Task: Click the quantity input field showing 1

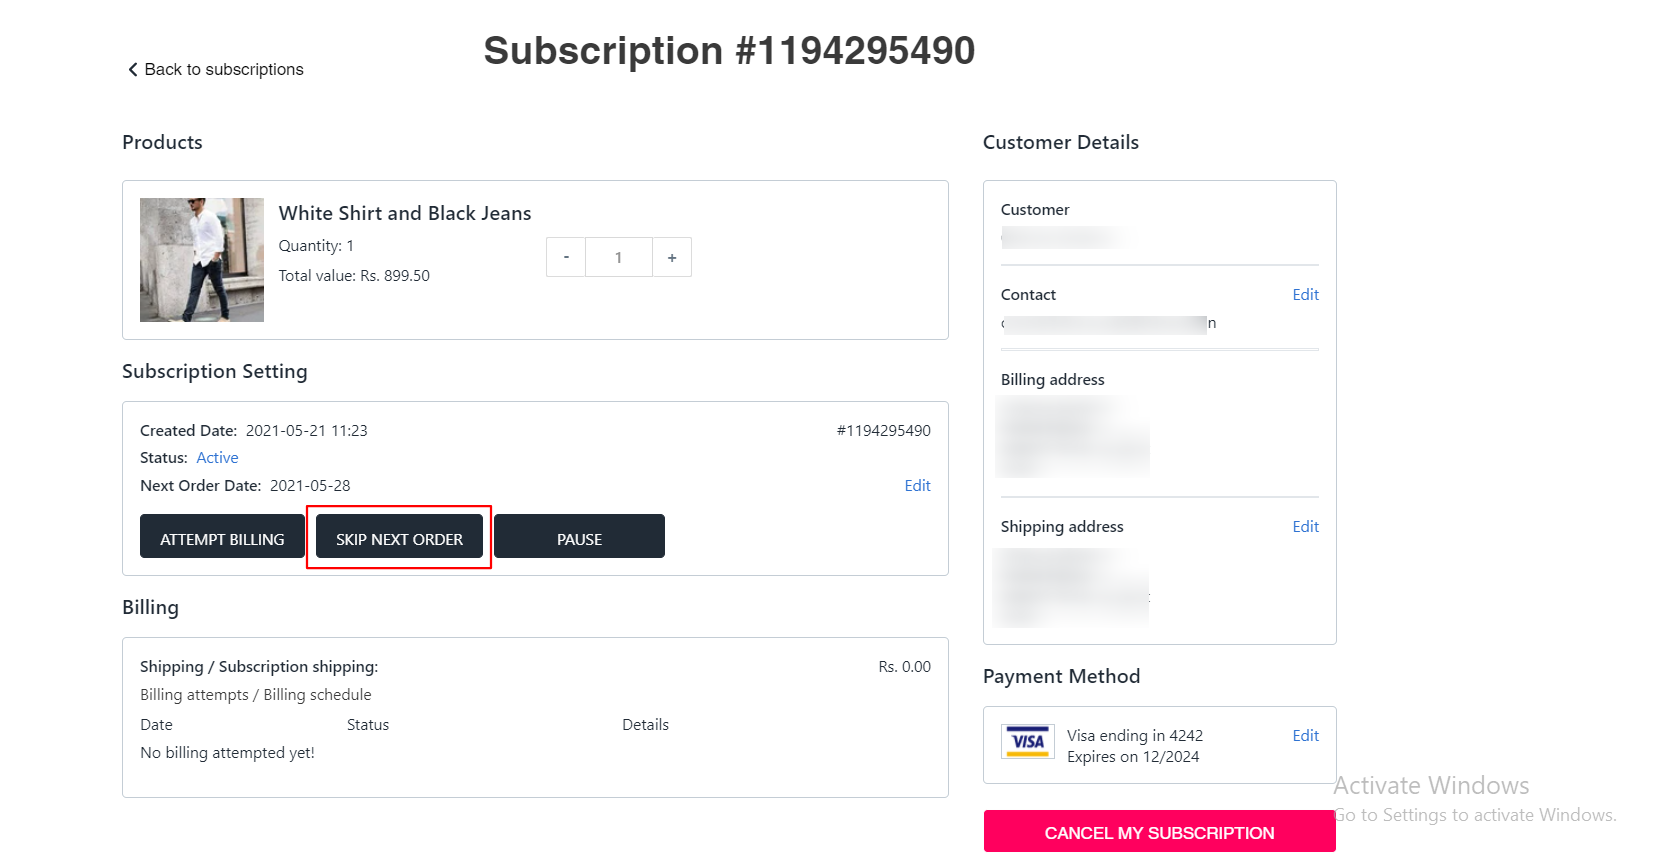Action: click(619, 257)
